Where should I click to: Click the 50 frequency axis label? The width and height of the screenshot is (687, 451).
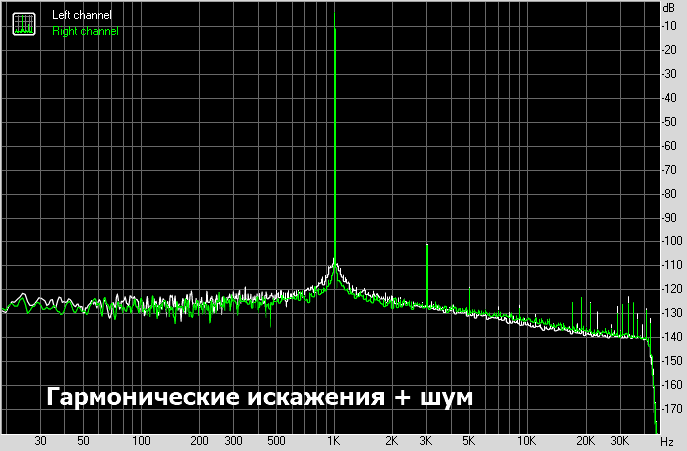tap(83, 440)
